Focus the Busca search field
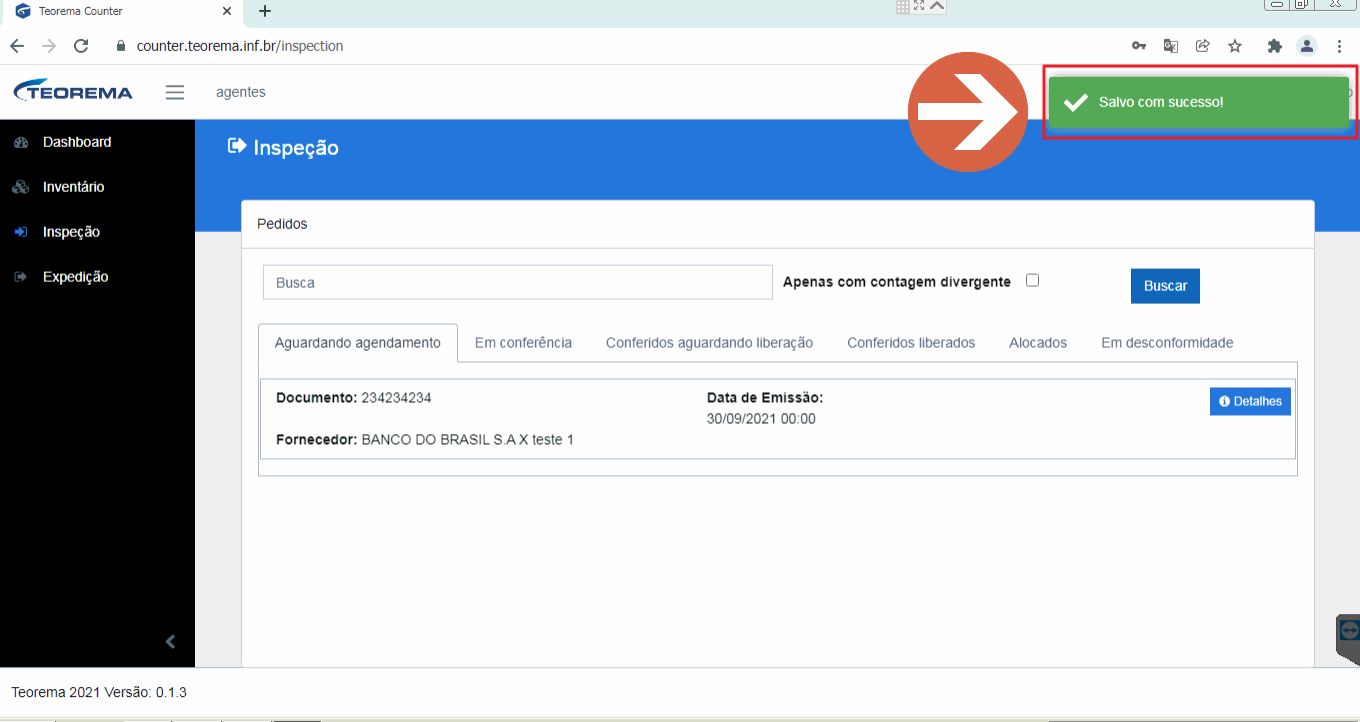This screenshot has height=722, width=1360. tap(518, 282)
